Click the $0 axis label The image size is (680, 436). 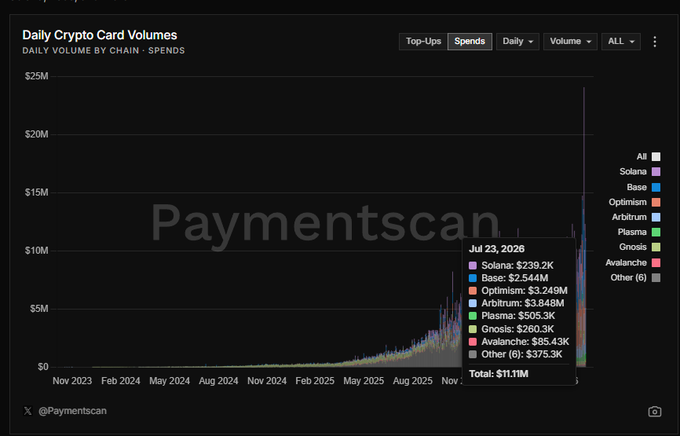43,367
